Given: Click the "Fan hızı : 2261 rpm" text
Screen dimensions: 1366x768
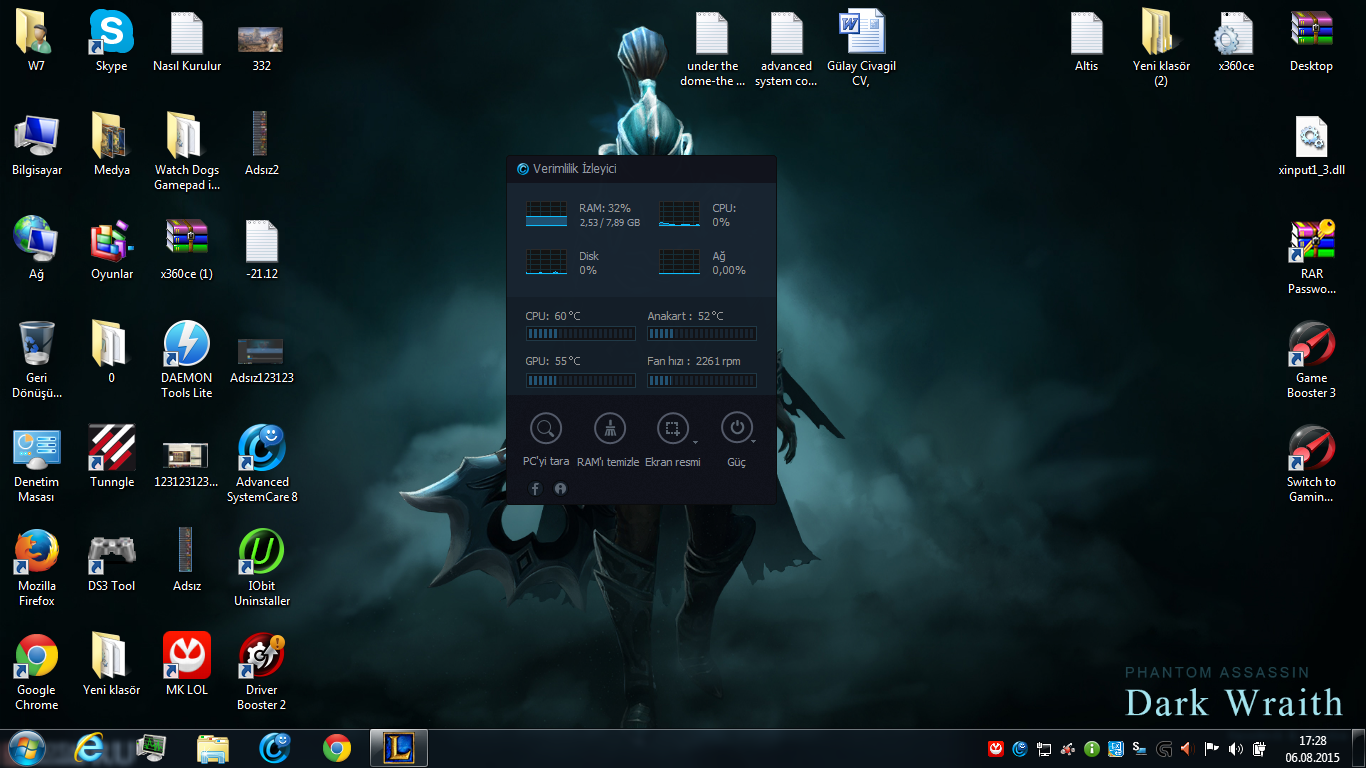Looking at the screenshot, I should click(694, 361).
